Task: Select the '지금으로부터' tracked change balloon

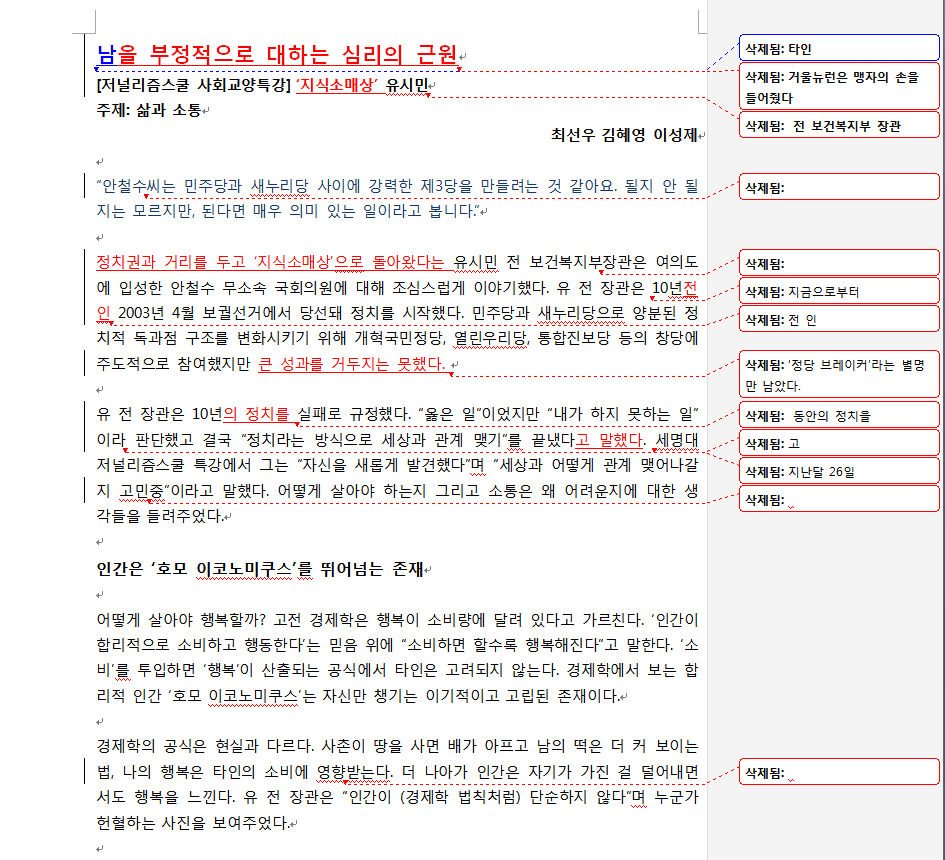Action: pos(838,290)
